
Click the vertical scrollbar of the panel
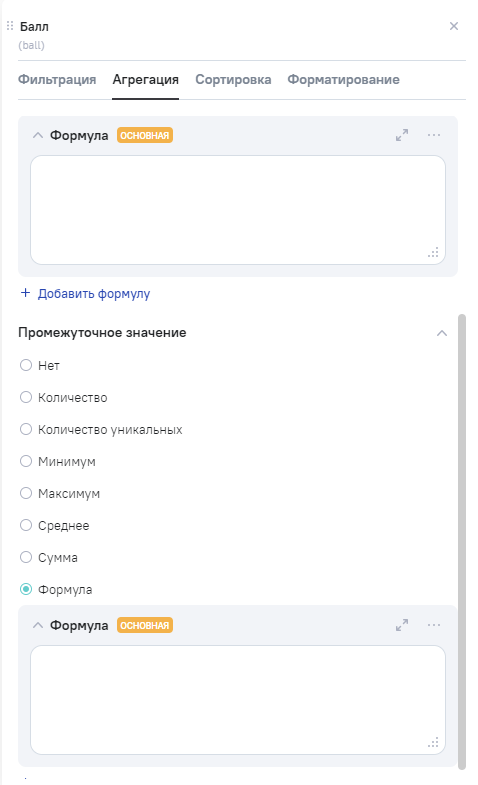click(462, 542)
